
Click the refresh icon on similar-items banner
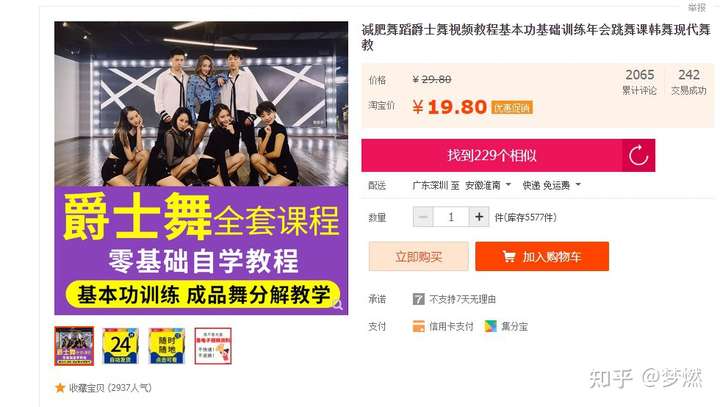(638, 155)
